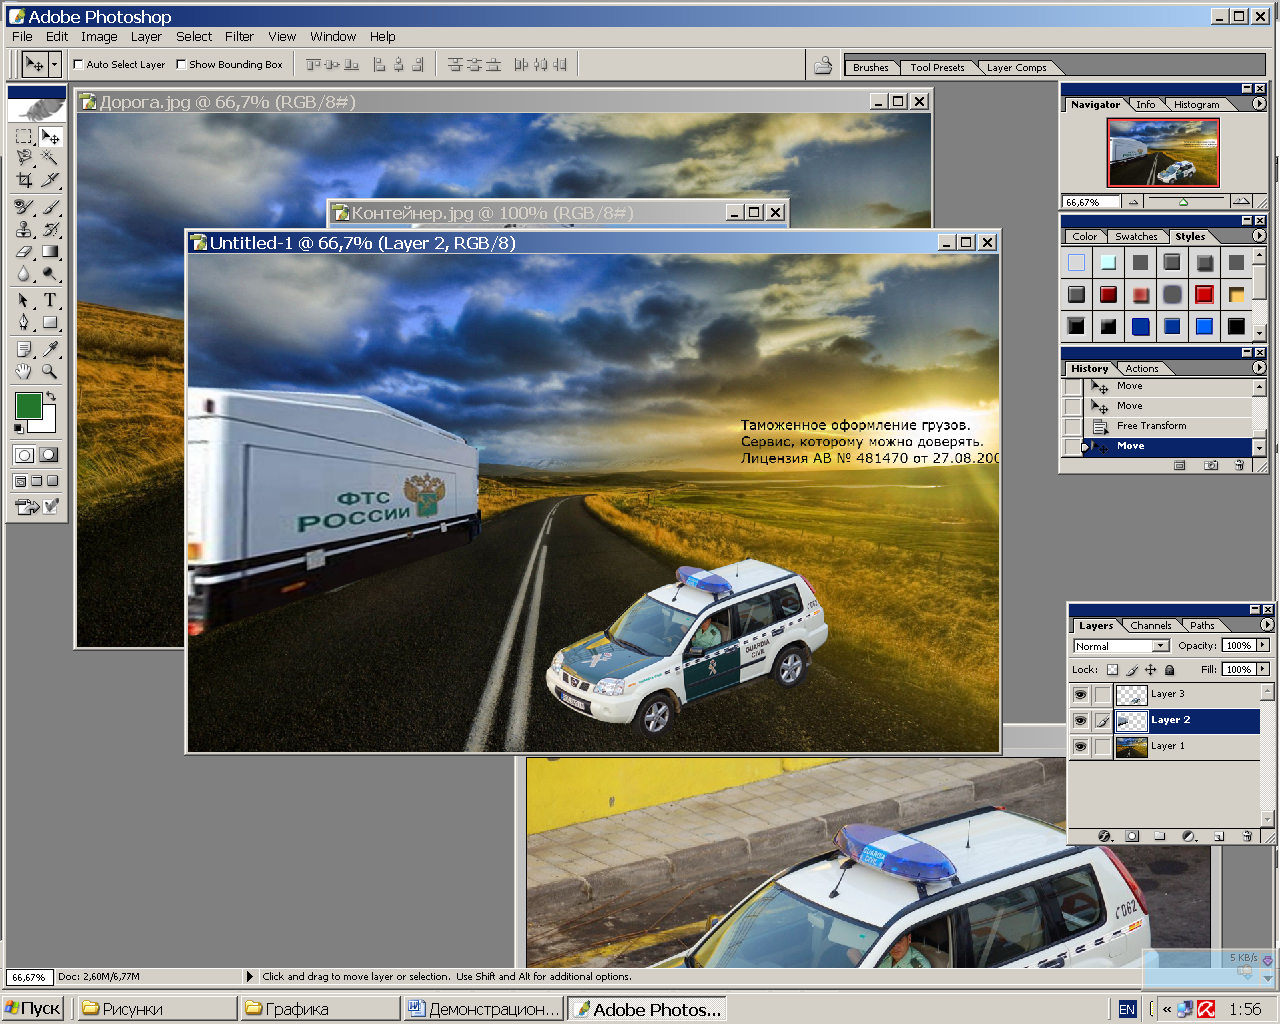Screen dimensions: 1280x1024
Task: Switch to the Histogram tab
Action: 1196,105
